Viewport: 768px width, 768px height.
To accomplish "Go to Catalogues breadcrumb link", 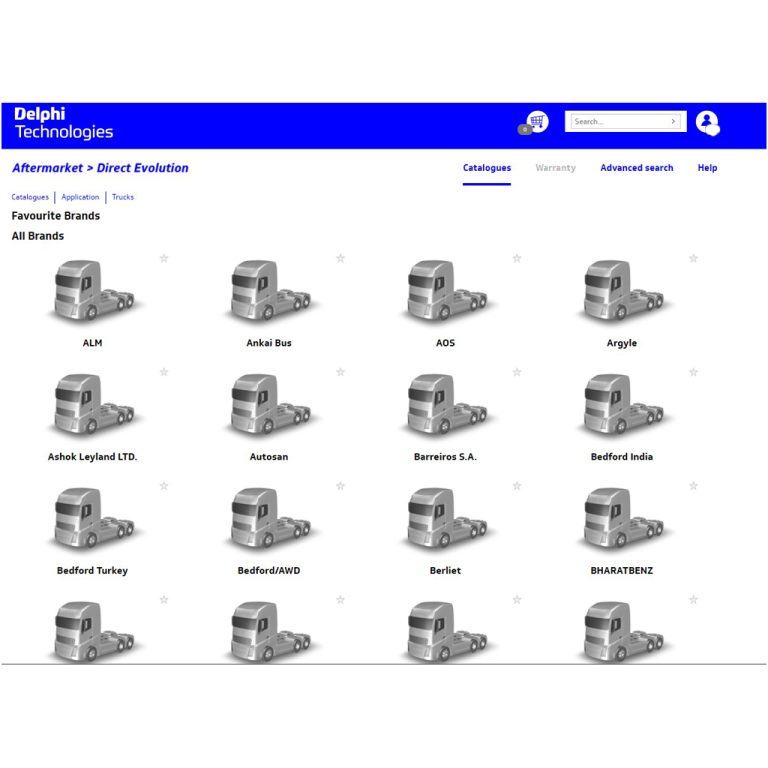I will 30,197.
